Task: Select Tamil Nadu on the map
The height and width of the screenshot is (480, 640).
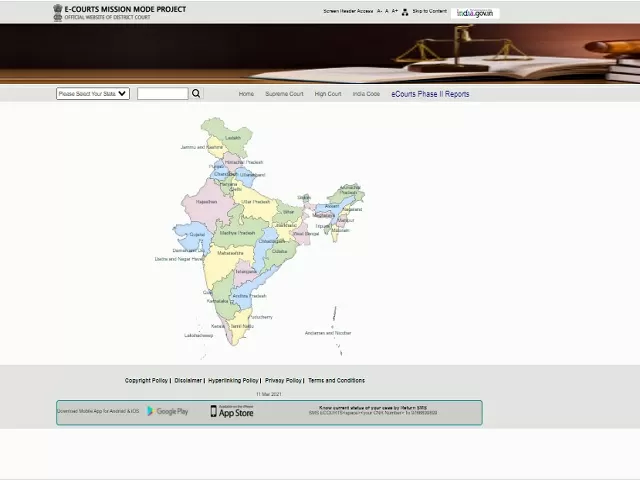Action: [242, 326]
